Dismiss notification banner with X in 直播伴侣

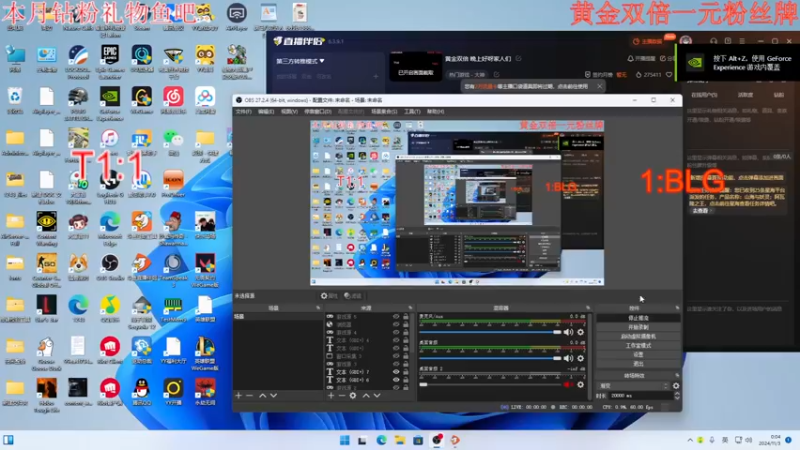coord(599,86)
